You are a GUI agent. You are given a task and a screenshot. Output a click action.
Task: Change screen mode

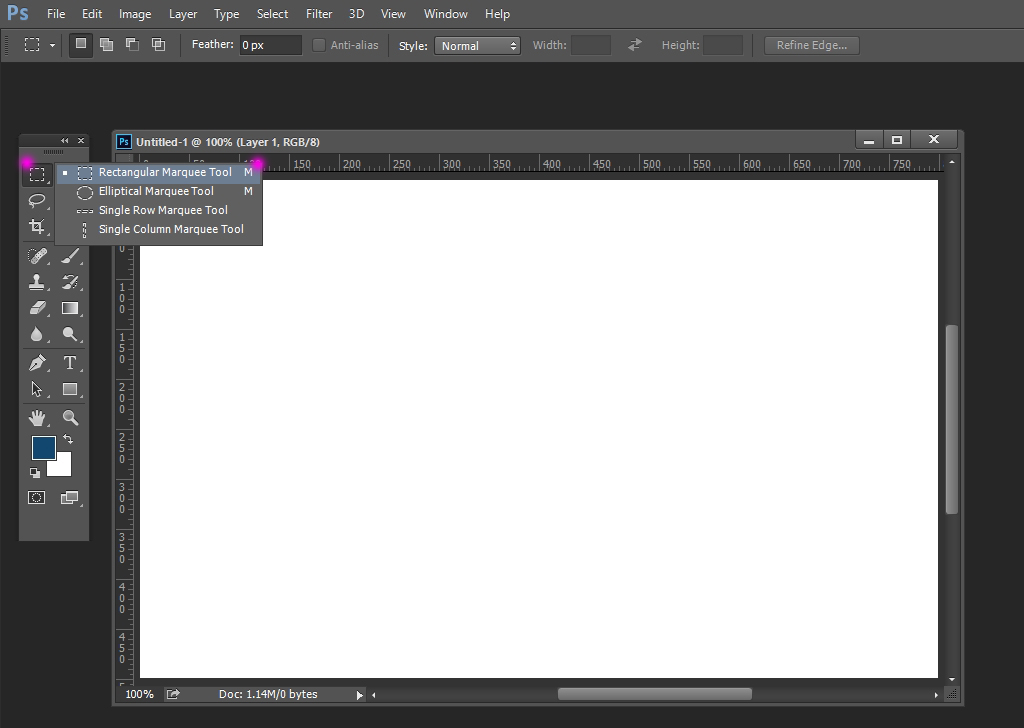[x=69, y=498]
